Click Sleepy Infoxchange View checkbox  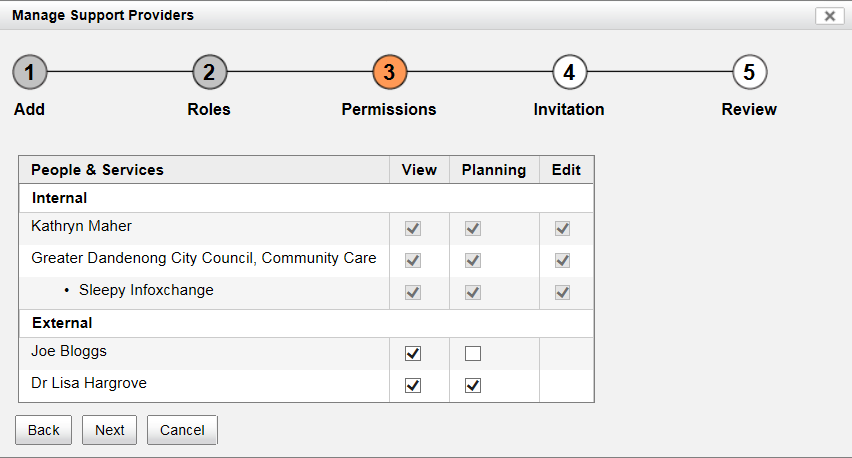[413, 292]
